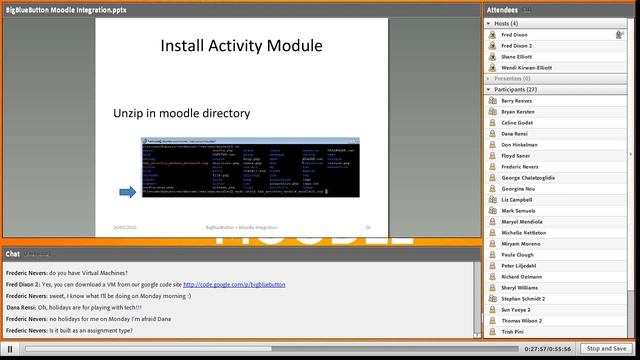Screen dimensions: 640x360
Task: Click 'Unzip in moodle directory' slide text
Action: [182, 113]
